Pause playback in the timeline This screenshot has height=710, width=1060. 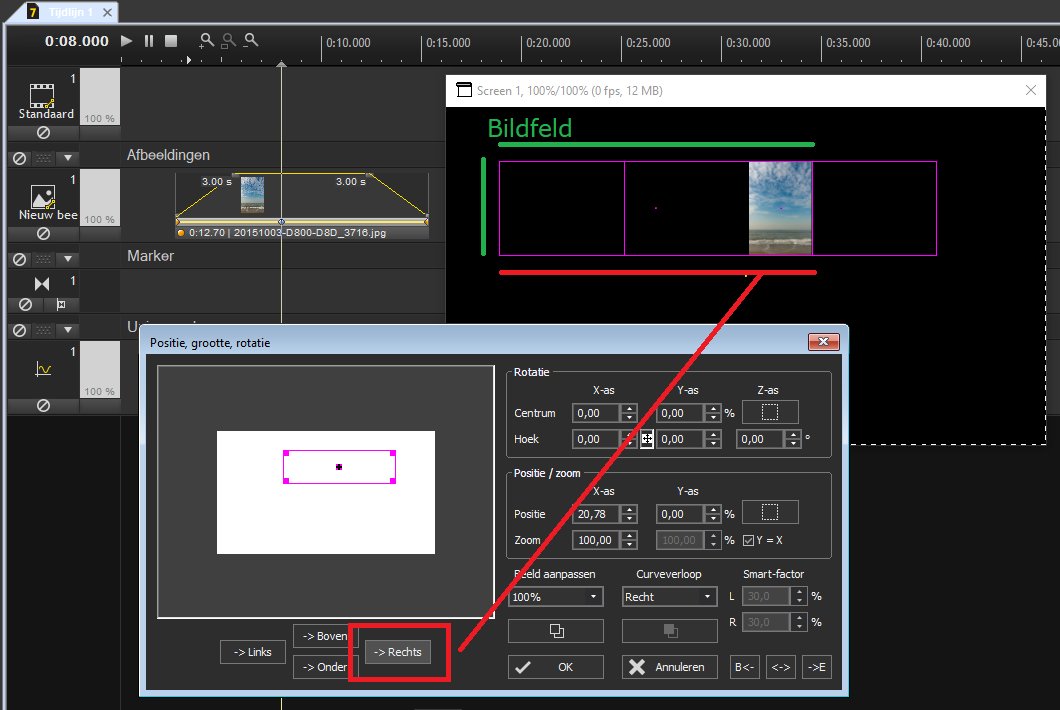click(149, 41)
